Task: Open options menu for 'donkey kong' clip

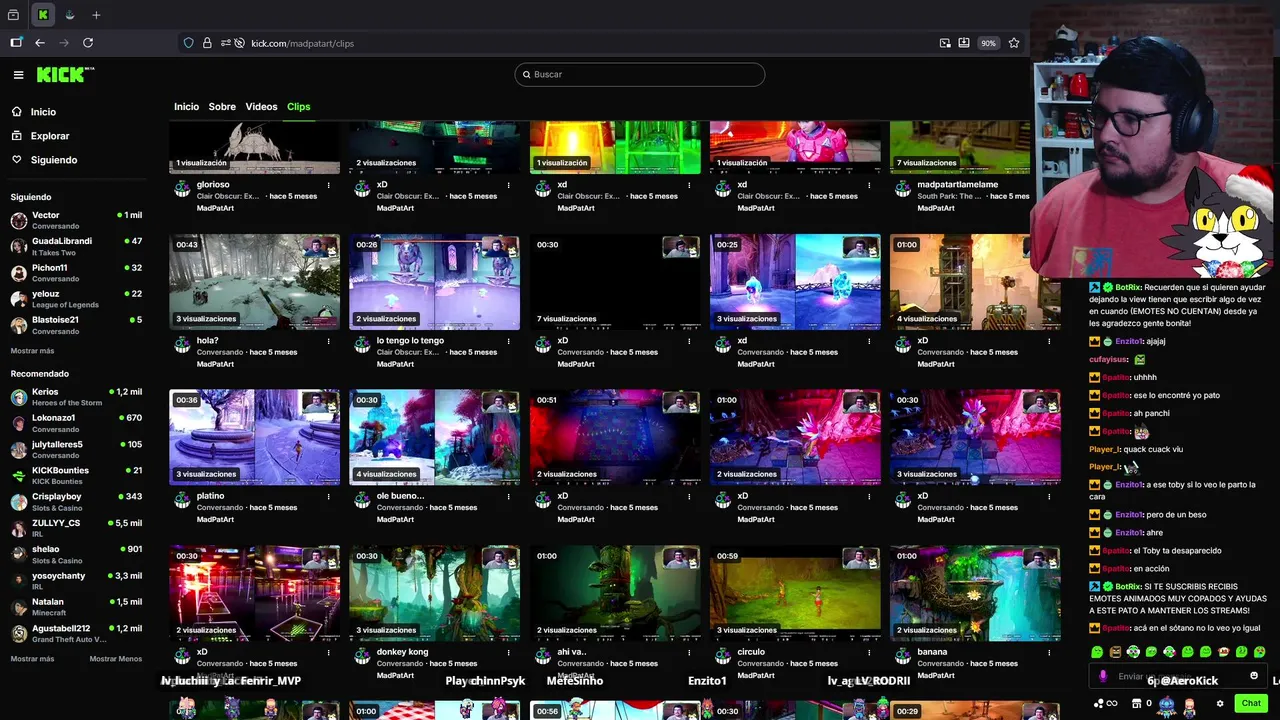Action: [508, 652]
